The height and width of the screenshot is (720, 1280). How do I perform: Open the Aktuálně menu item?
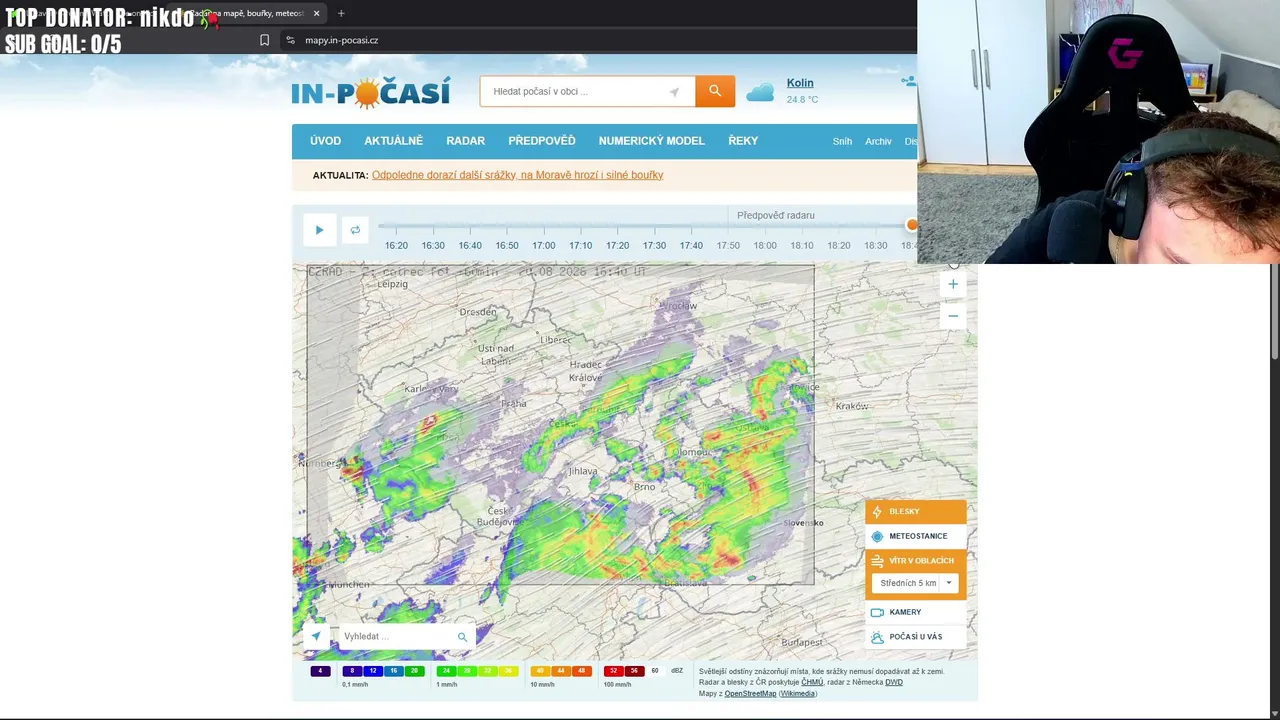point(393,141)
